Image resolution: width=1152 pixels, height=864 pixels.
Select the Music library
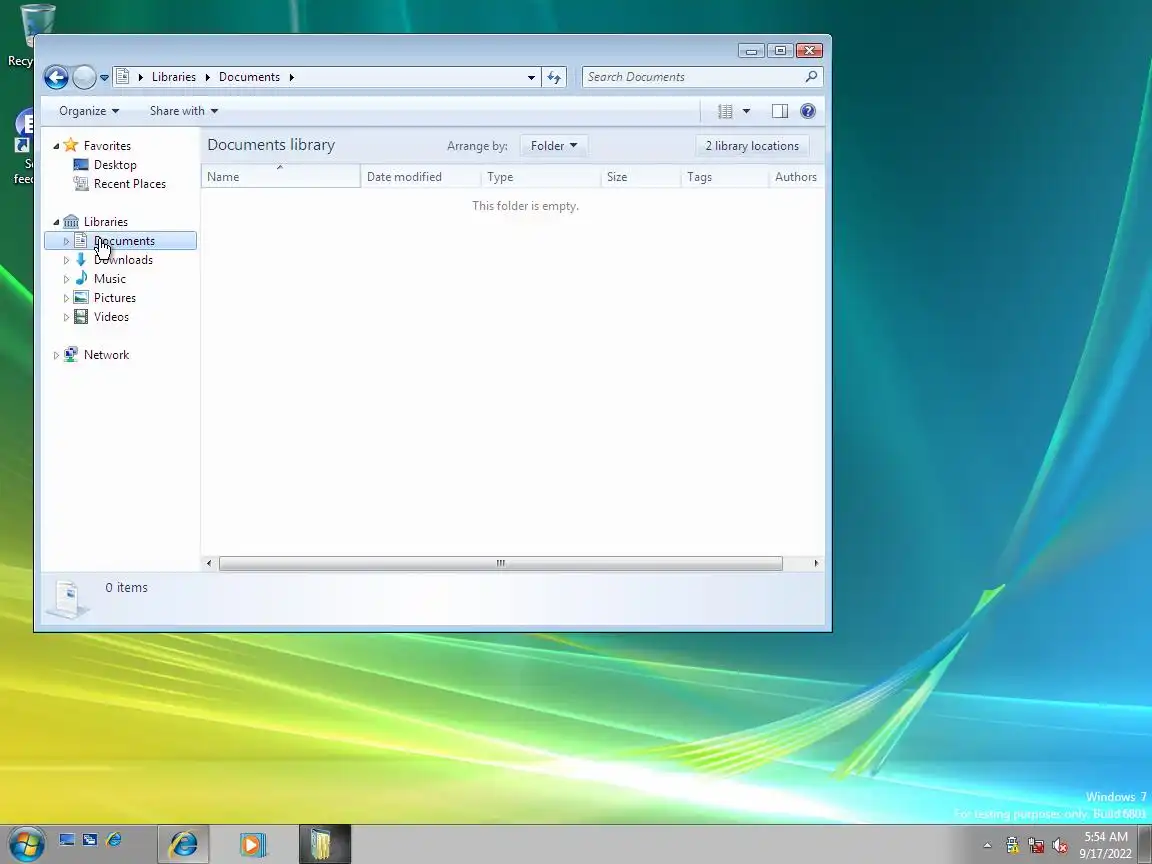click(x=109, y=279)
